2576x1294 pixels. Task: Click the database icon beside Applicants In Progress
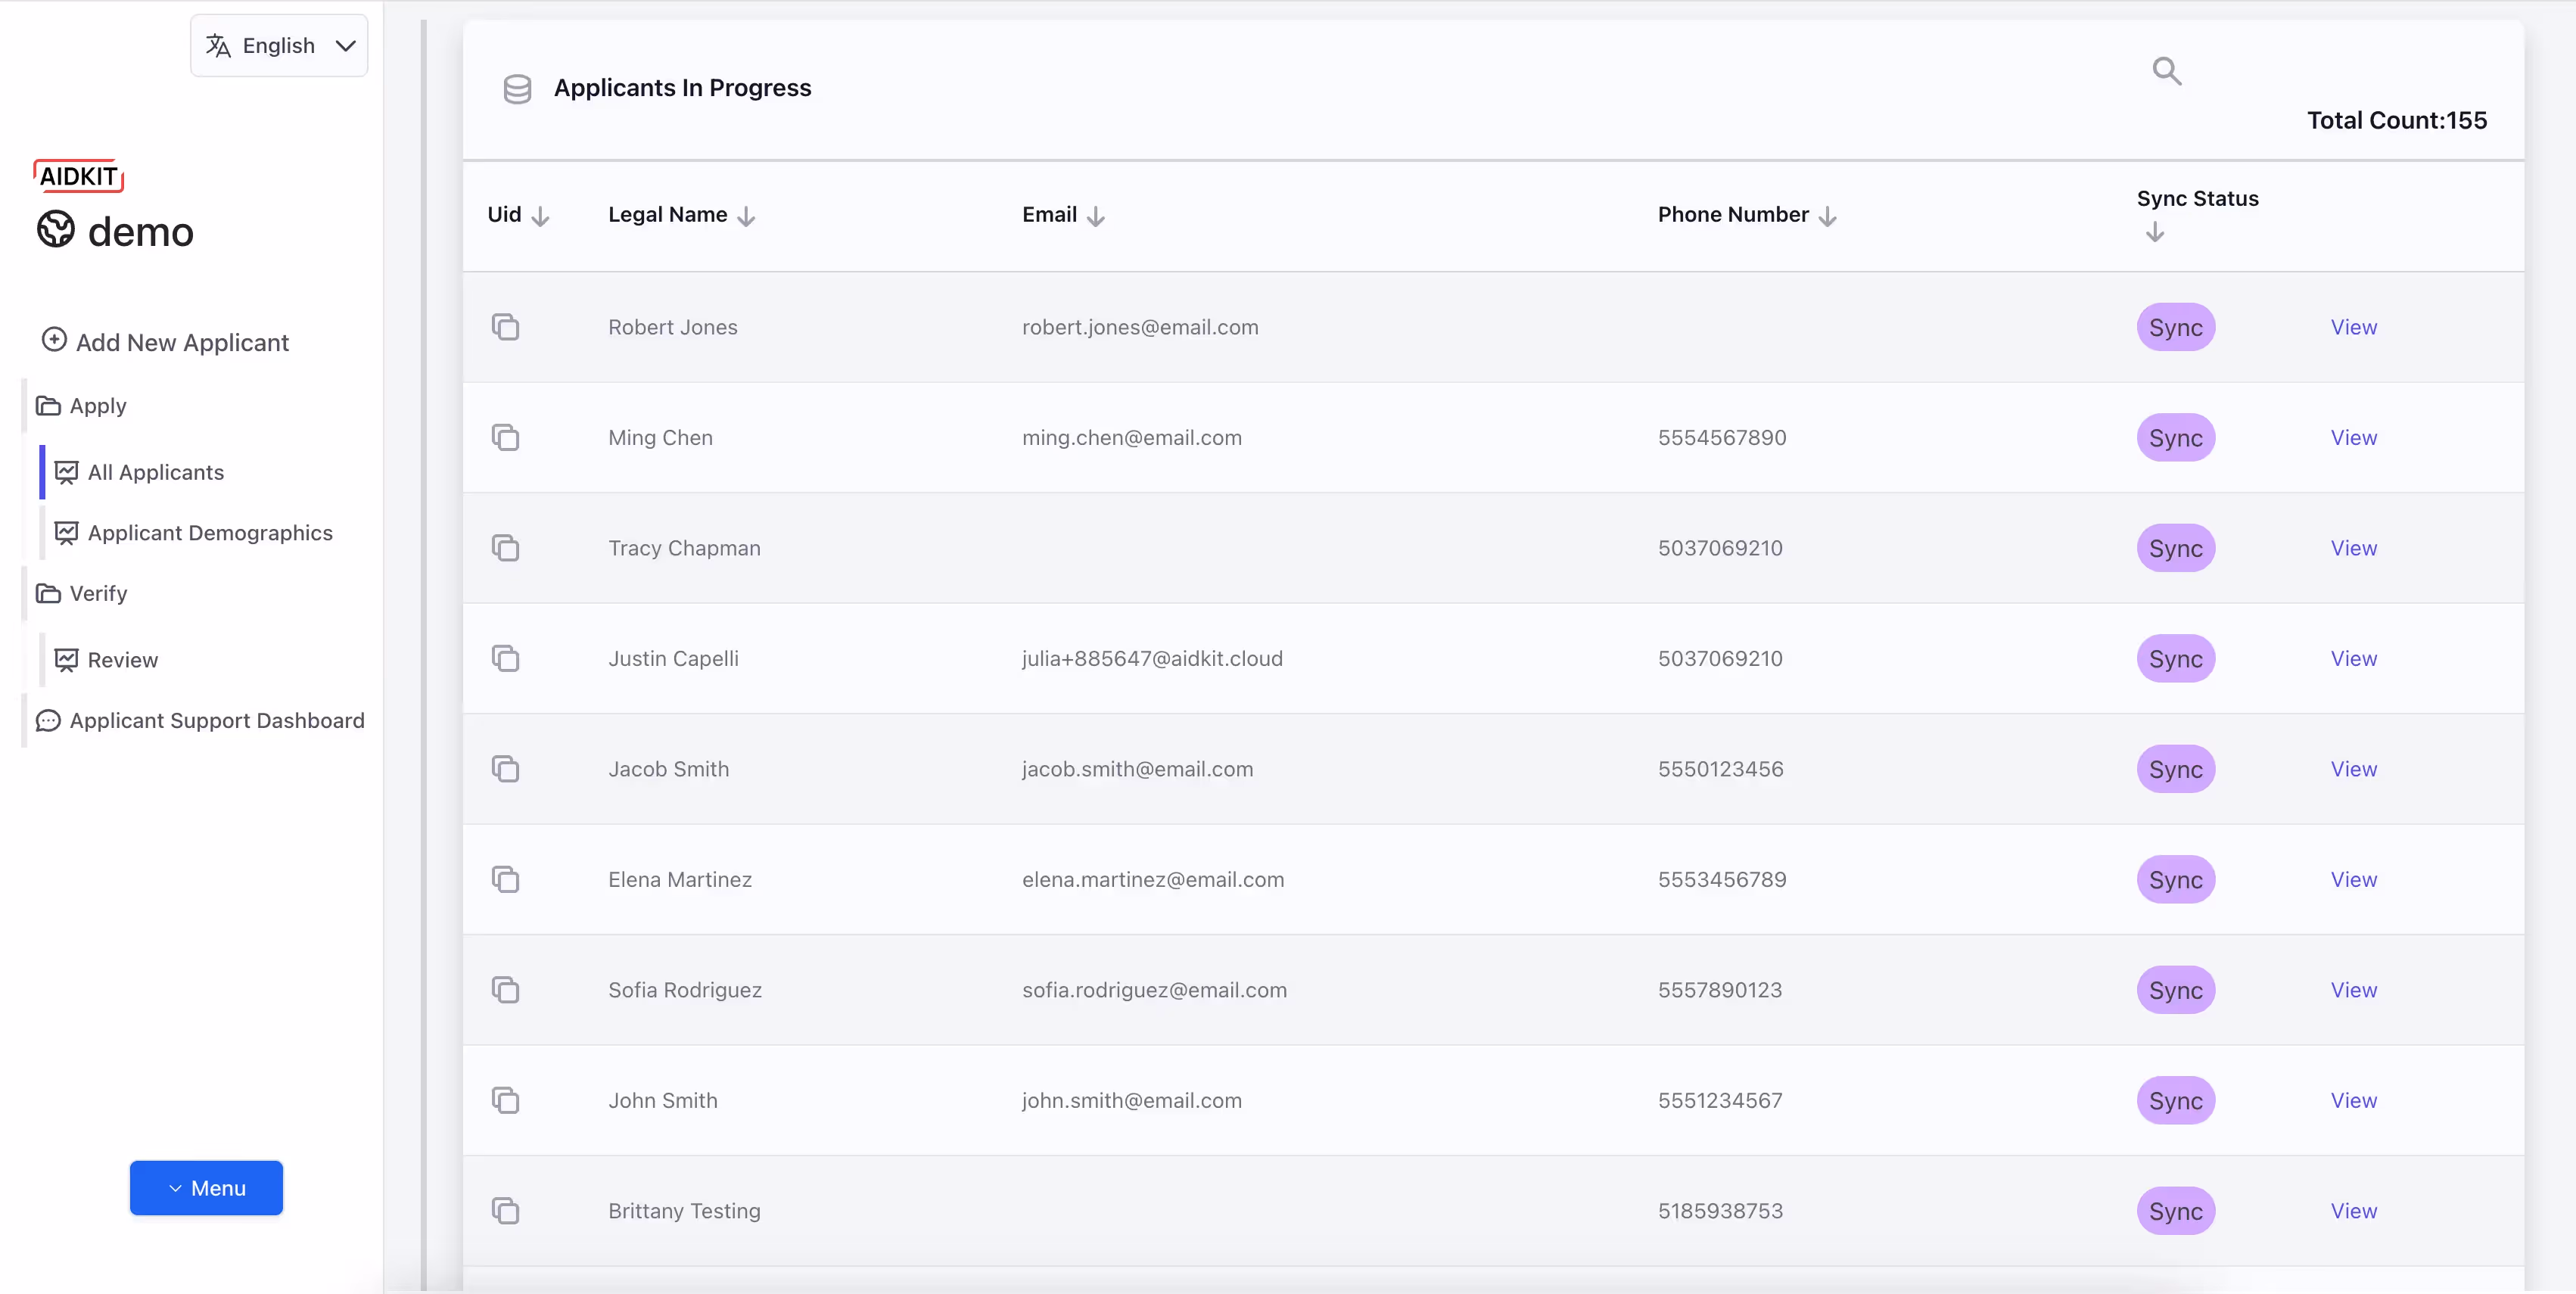[x=517, y=89]
